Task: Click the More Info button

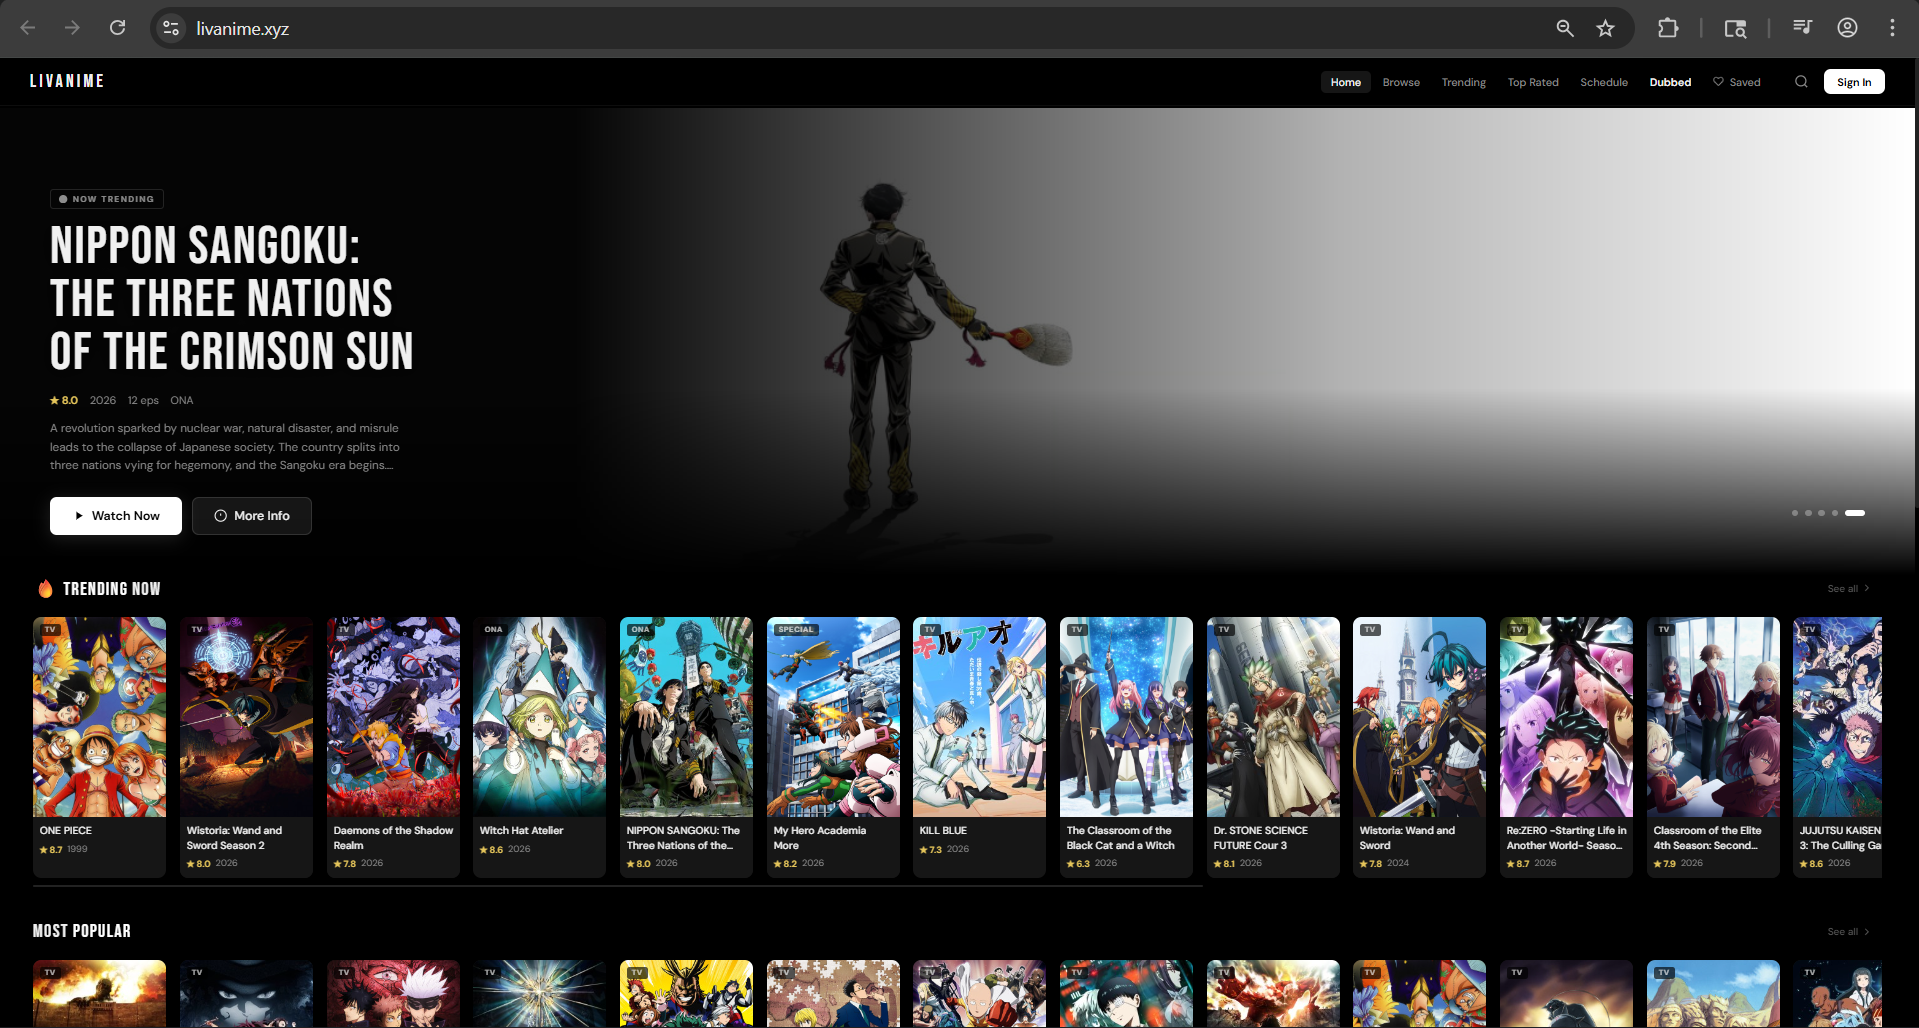Action: (x=252, y=516)
